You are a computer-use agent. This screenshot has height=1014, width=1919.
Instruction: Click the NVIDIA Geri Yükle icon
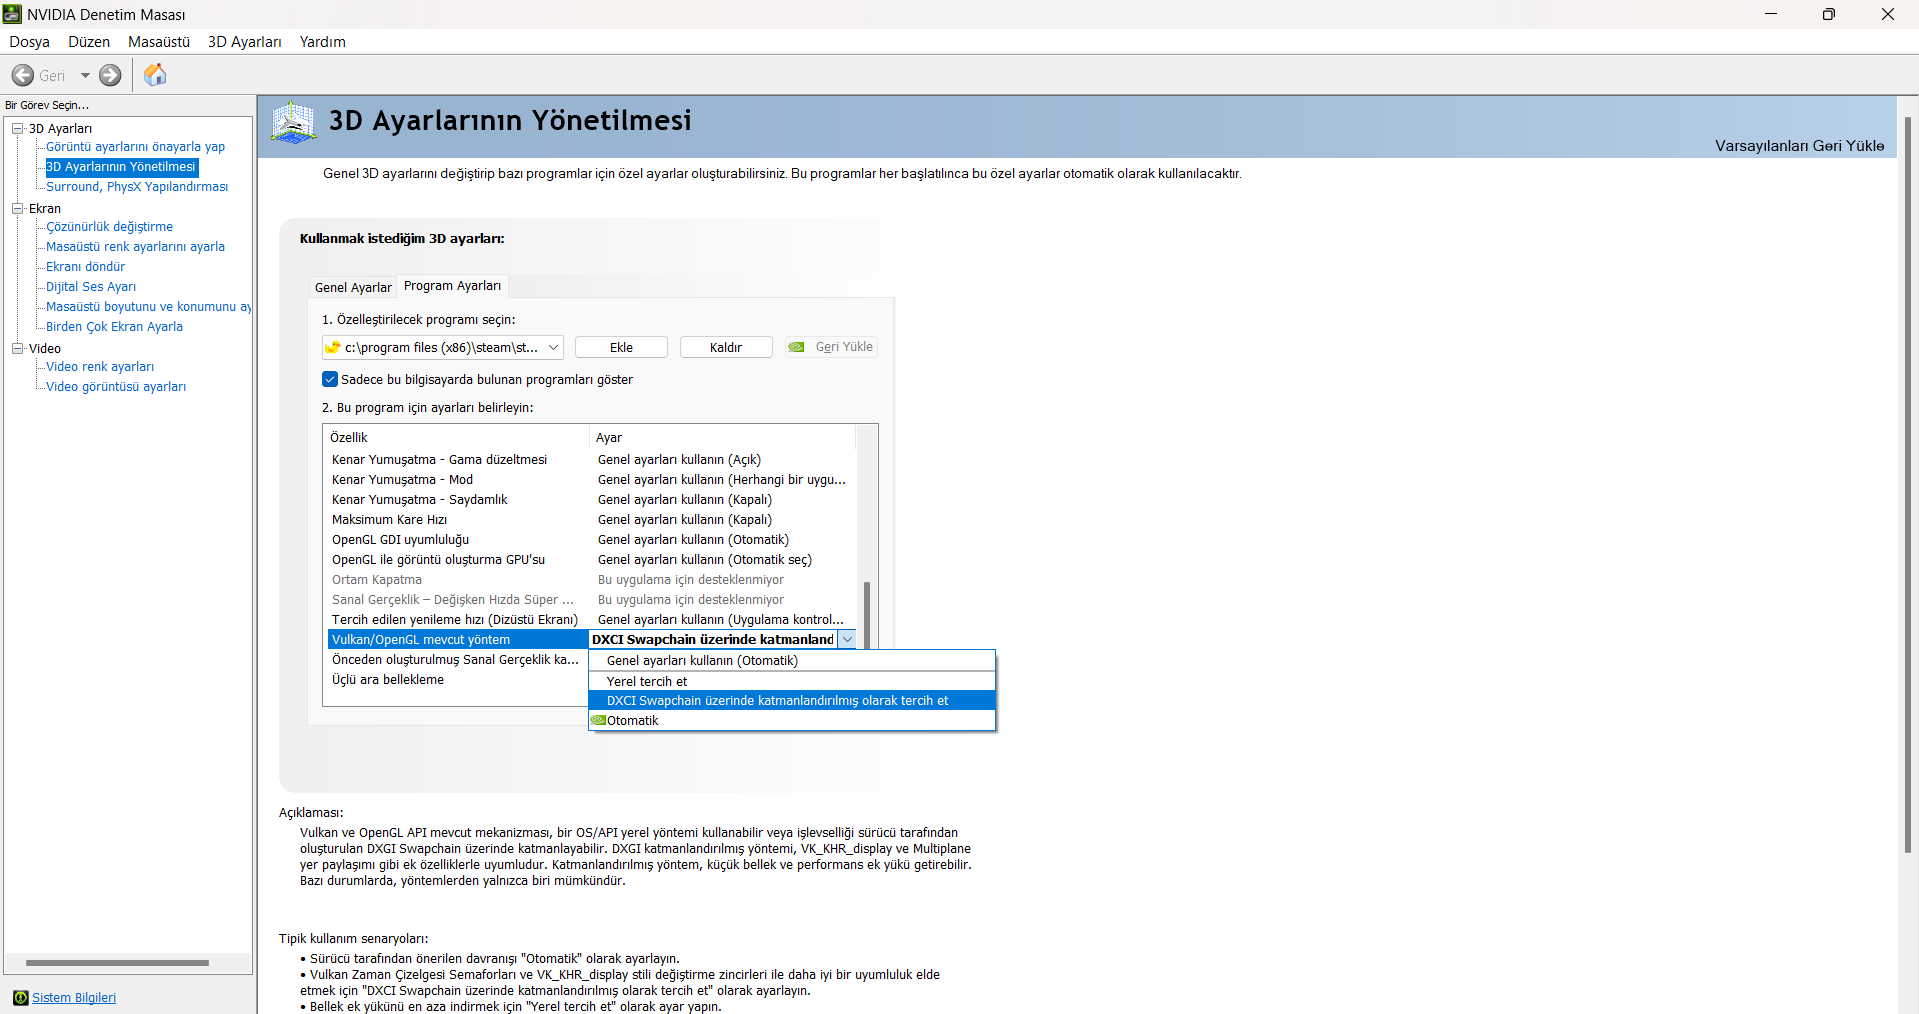click(796, 347)
